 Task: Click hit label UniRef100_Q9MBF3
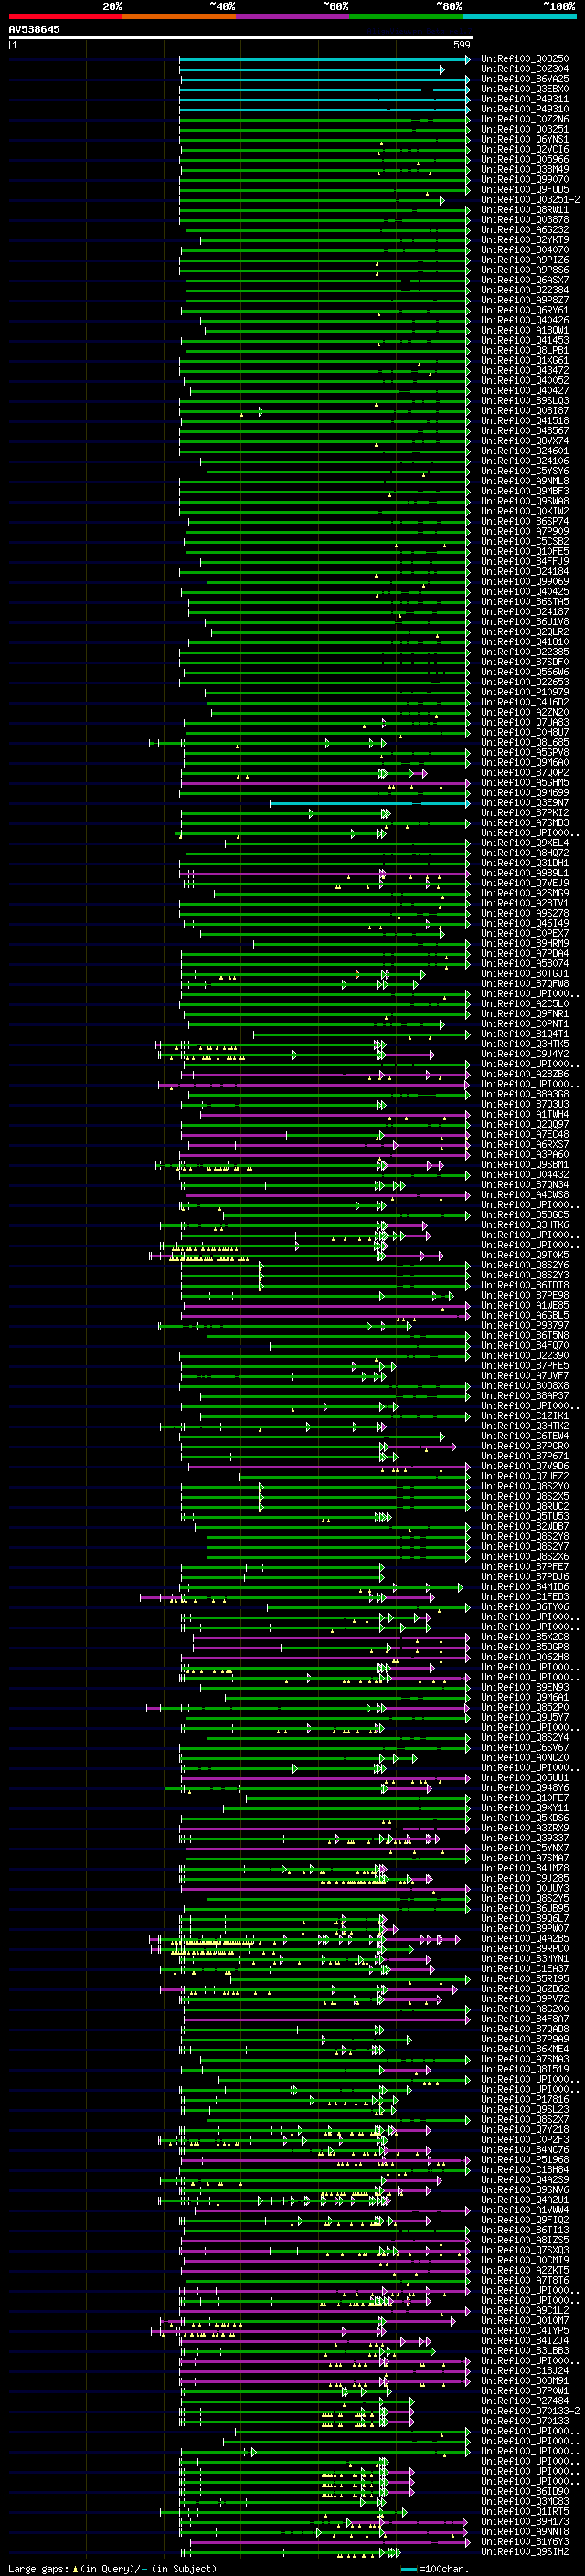tap(525, 491)
